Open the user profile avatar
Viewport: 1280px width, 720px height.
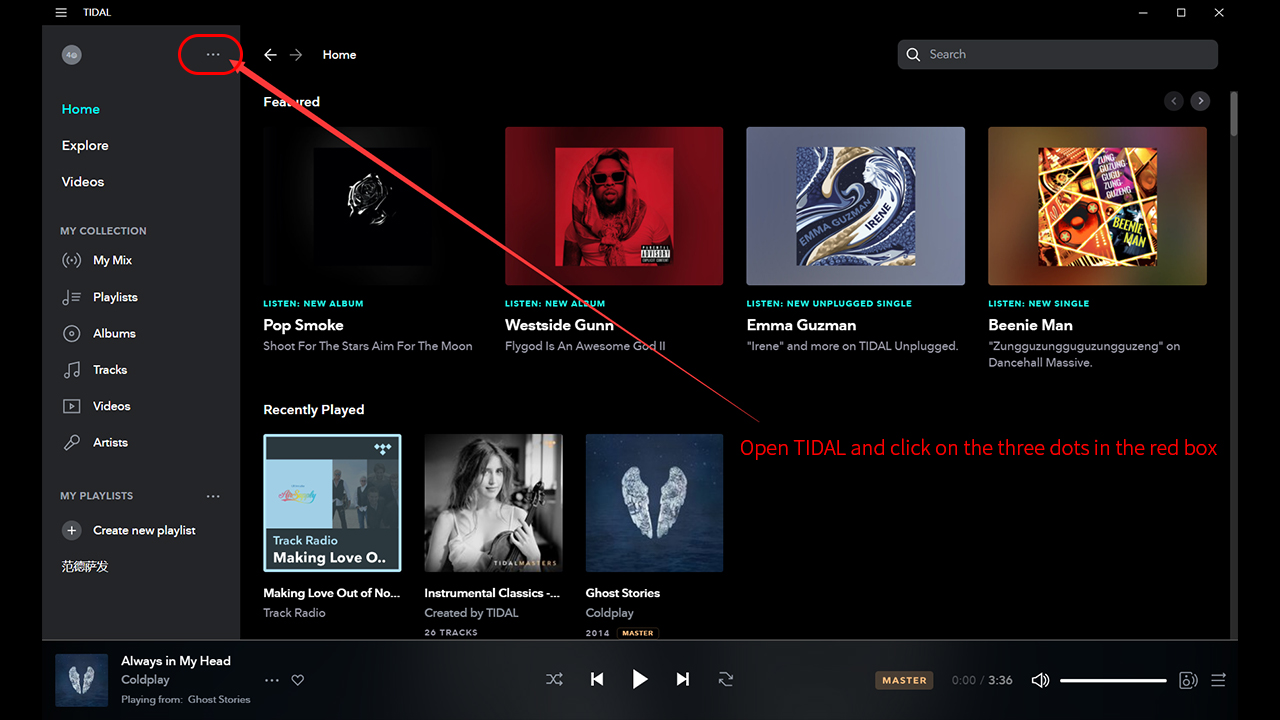tap(72, 55)
